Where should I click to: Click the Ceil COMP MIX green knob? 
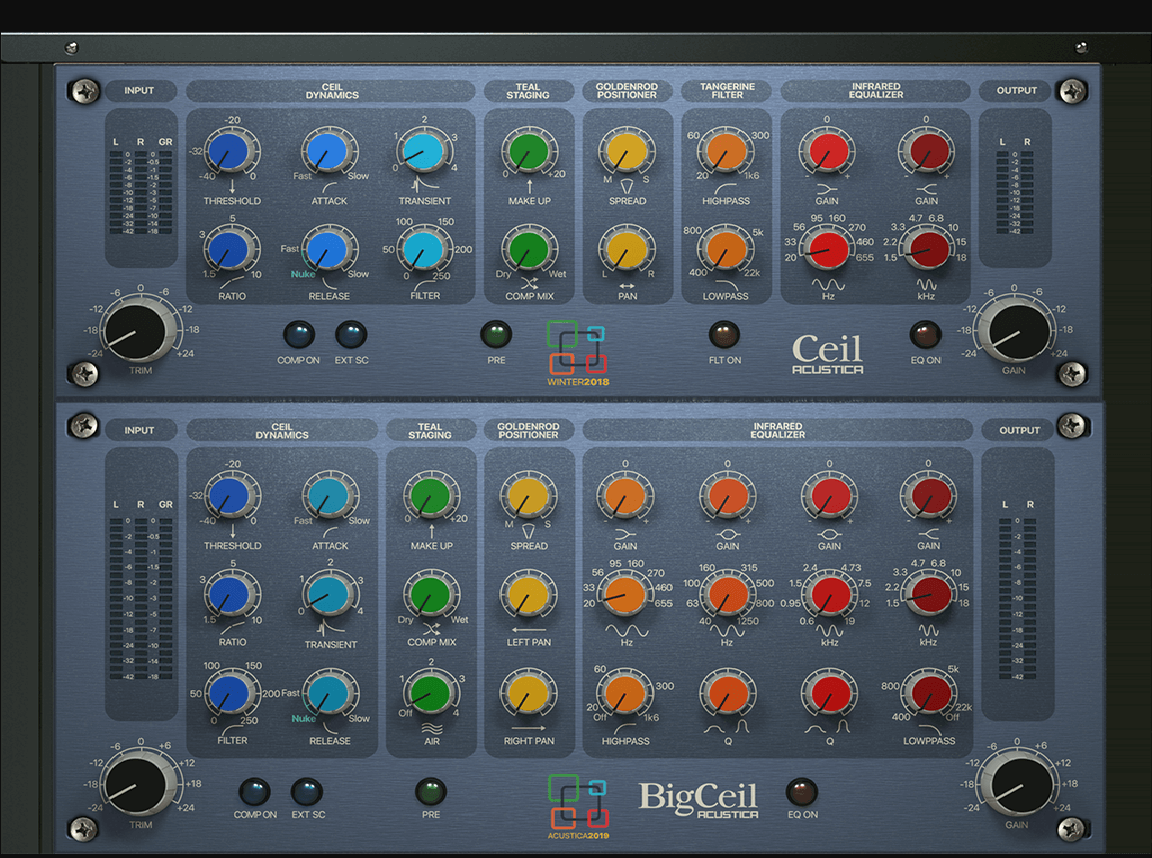pos(529,249)
